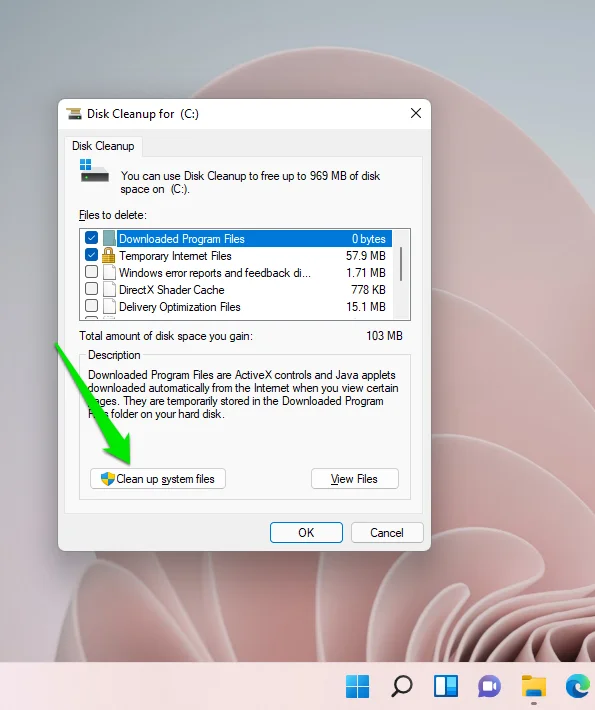Click the View Files button

tap(355, 479)
